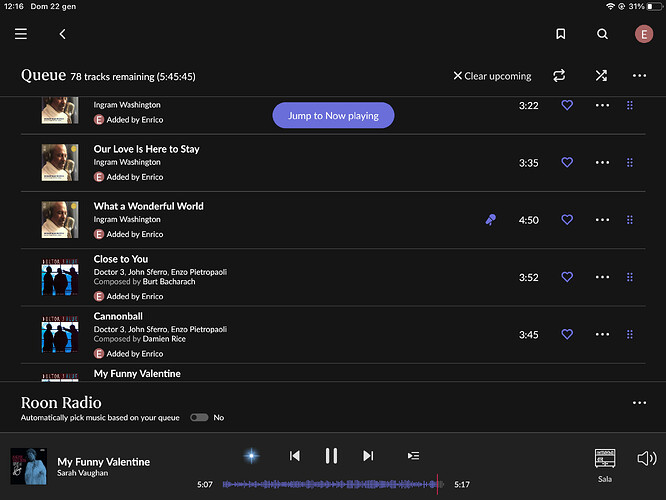Screen dimensions: 666x500
Task: Pause playback
Action: [x=331, y=456]
